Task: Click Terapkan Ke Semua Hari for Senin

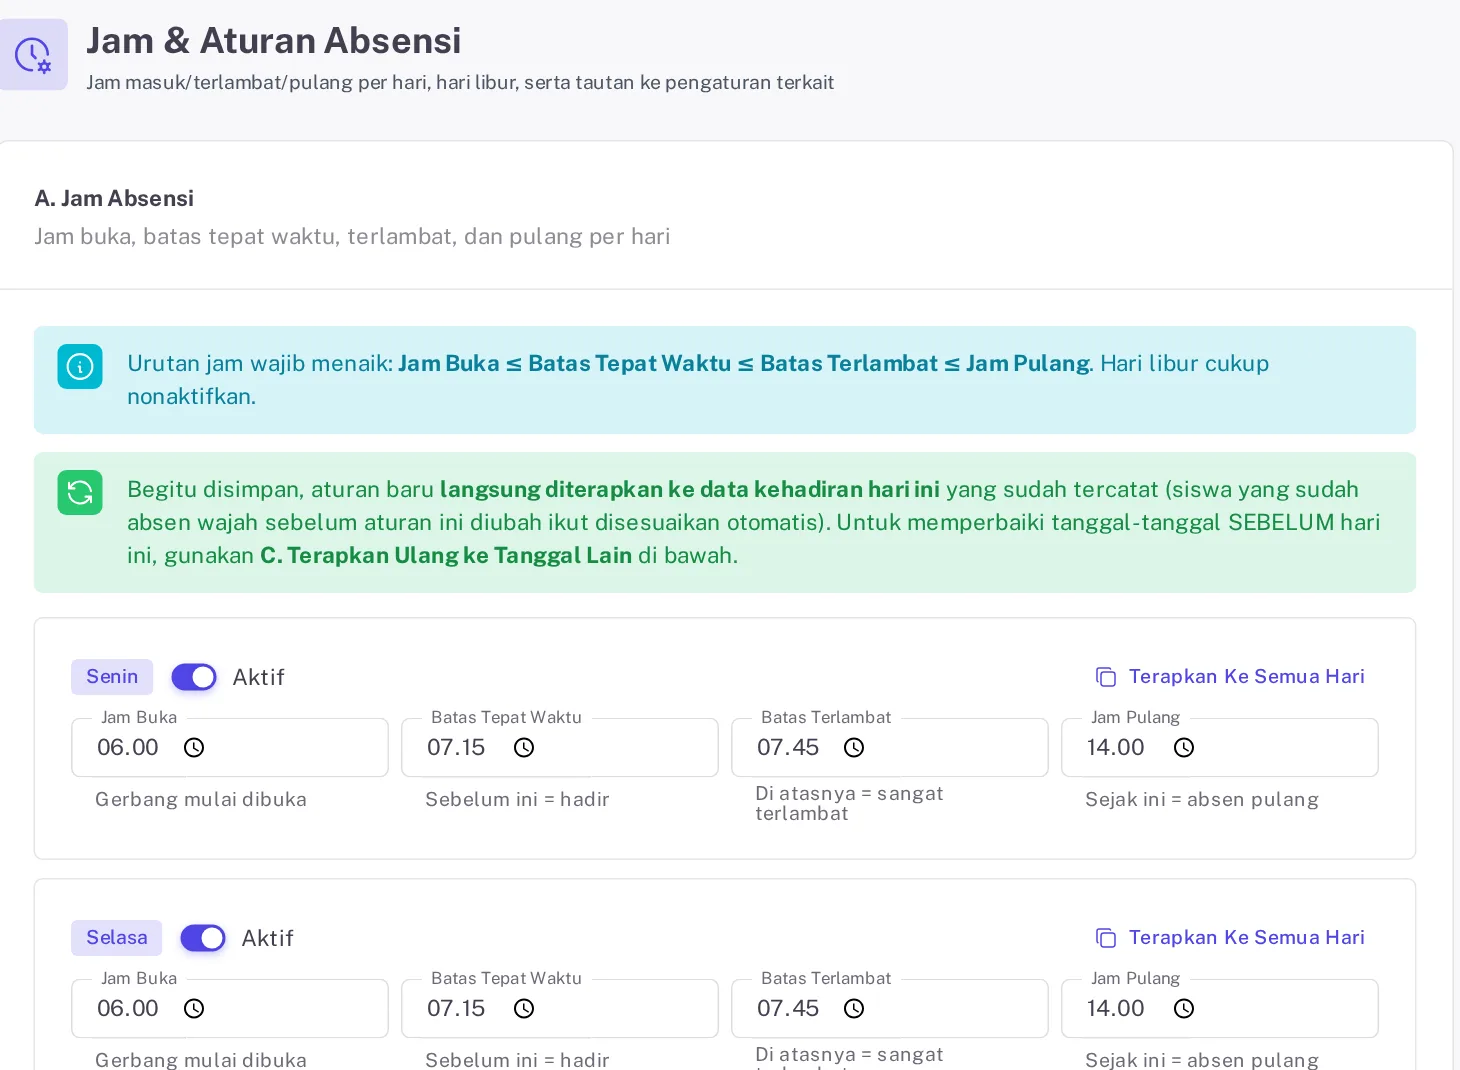Action: point(1230,677)
